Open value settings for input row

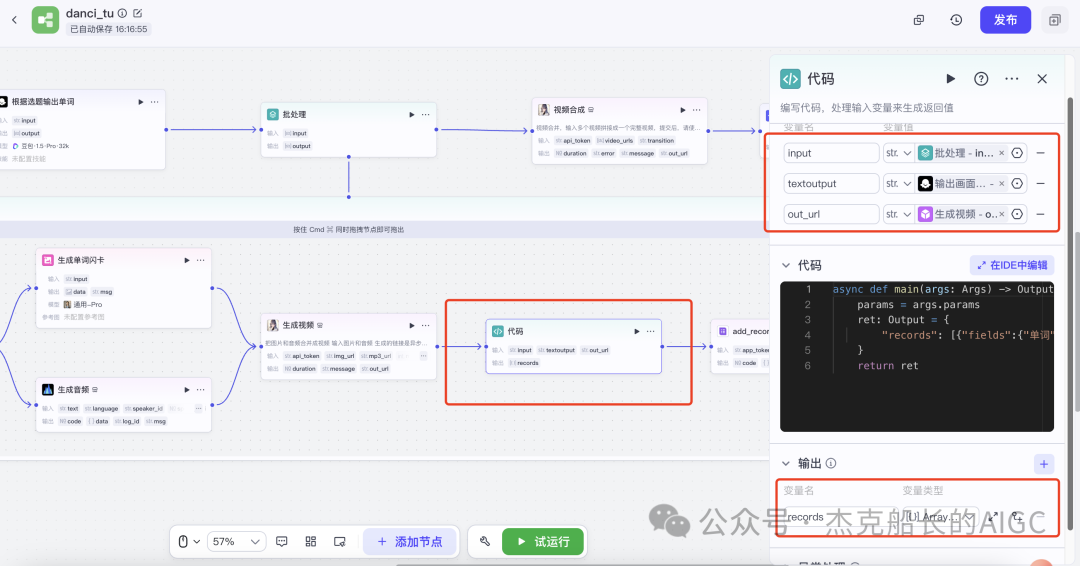[x=1017, y=153]
